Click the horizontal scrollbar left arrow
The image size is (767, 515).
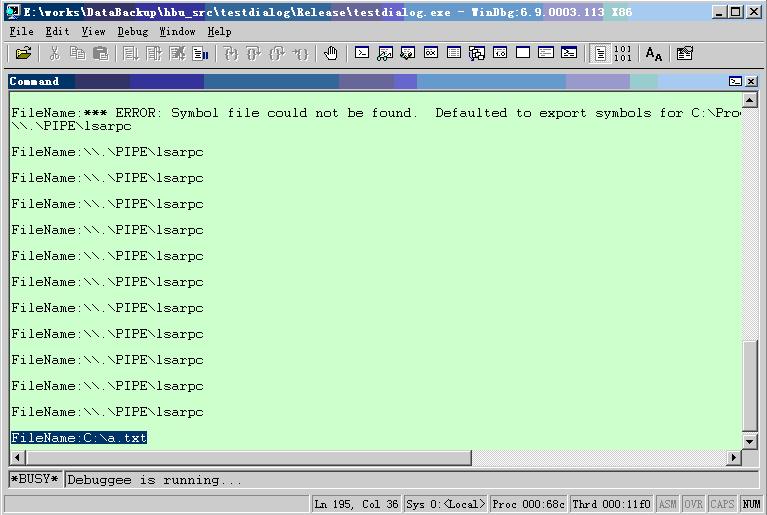coord(18,457)
